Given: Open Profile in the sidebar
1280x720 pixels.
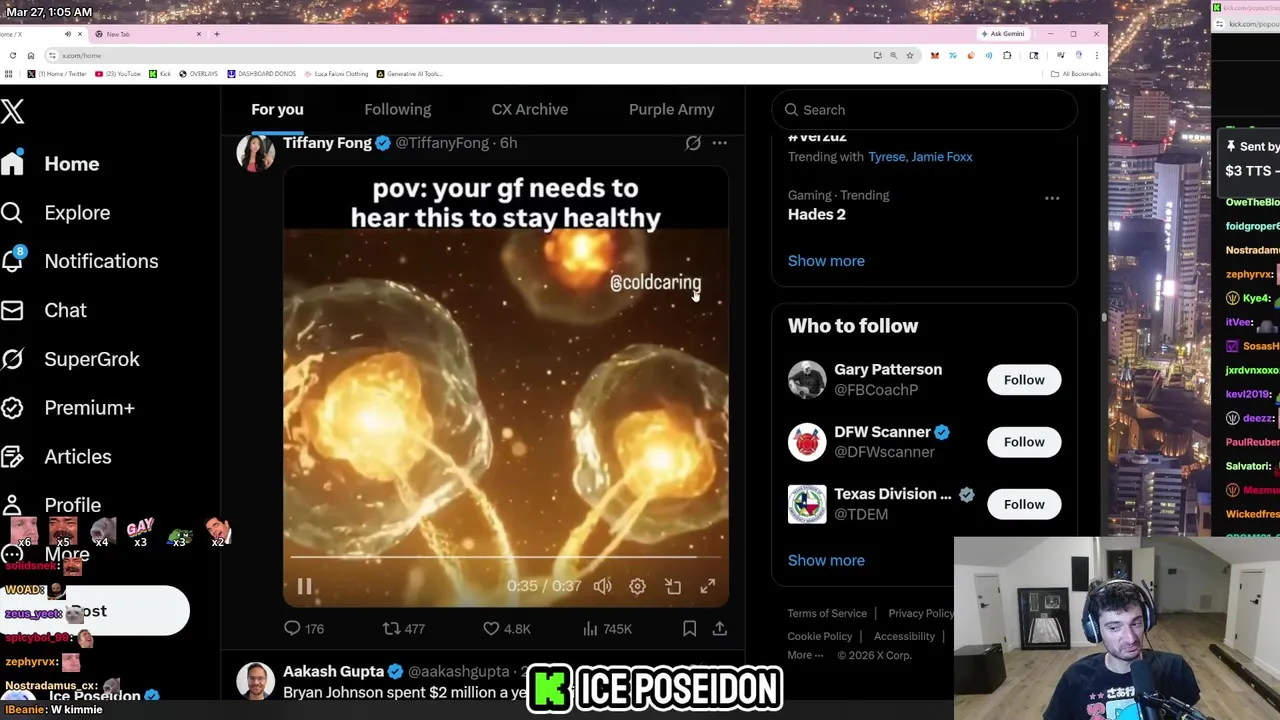Looking at the screenshot, I should pyautogui.click(x=72, y=505).
